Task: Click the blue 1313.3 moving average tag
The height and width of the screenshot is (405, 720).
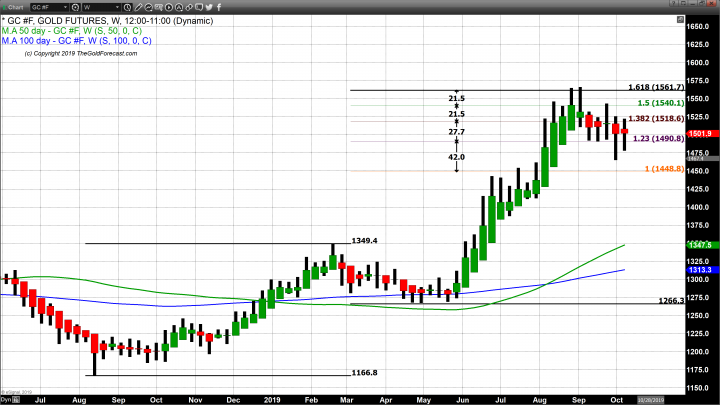Action: click(x=699, y=269)
